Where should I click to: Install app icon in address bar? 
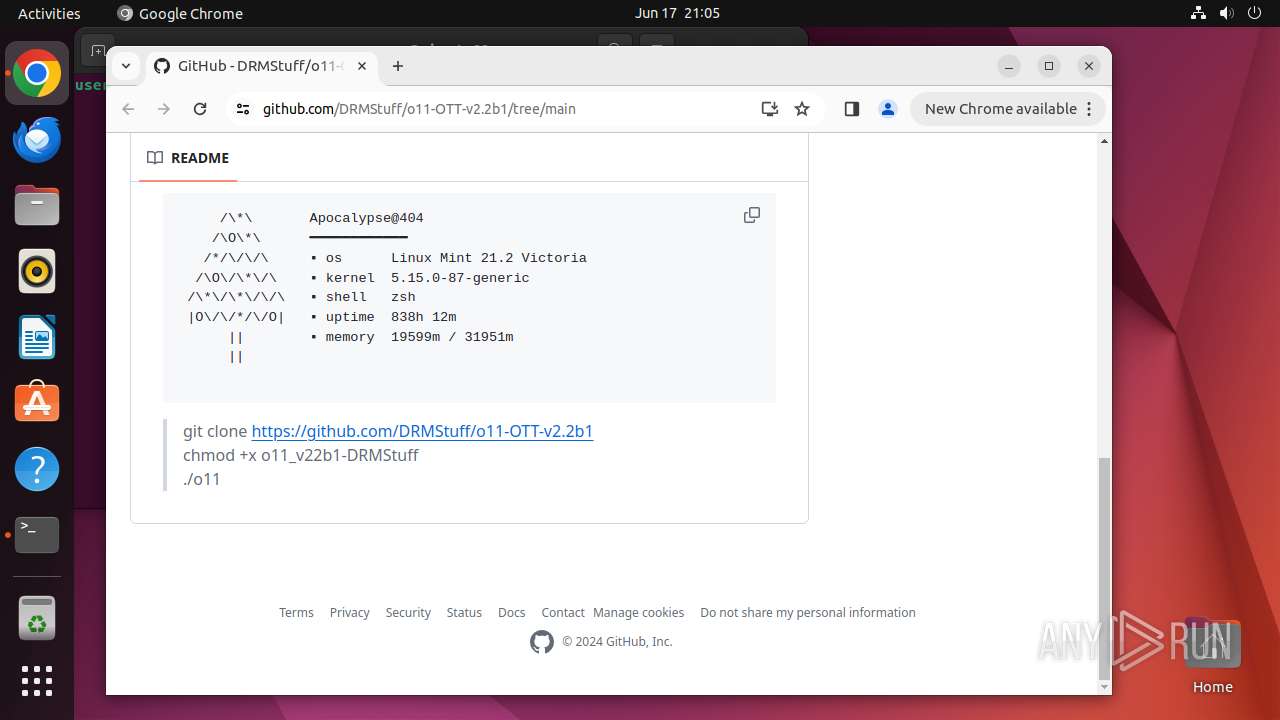tap(769, 109)
